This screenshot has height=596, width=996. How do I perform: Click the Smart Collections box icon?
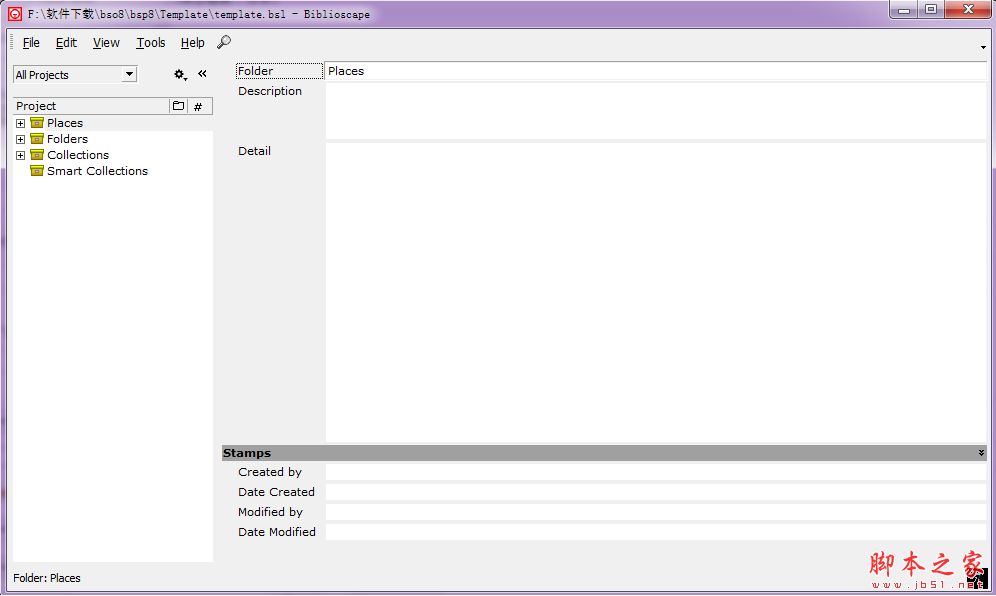(37, 171)
